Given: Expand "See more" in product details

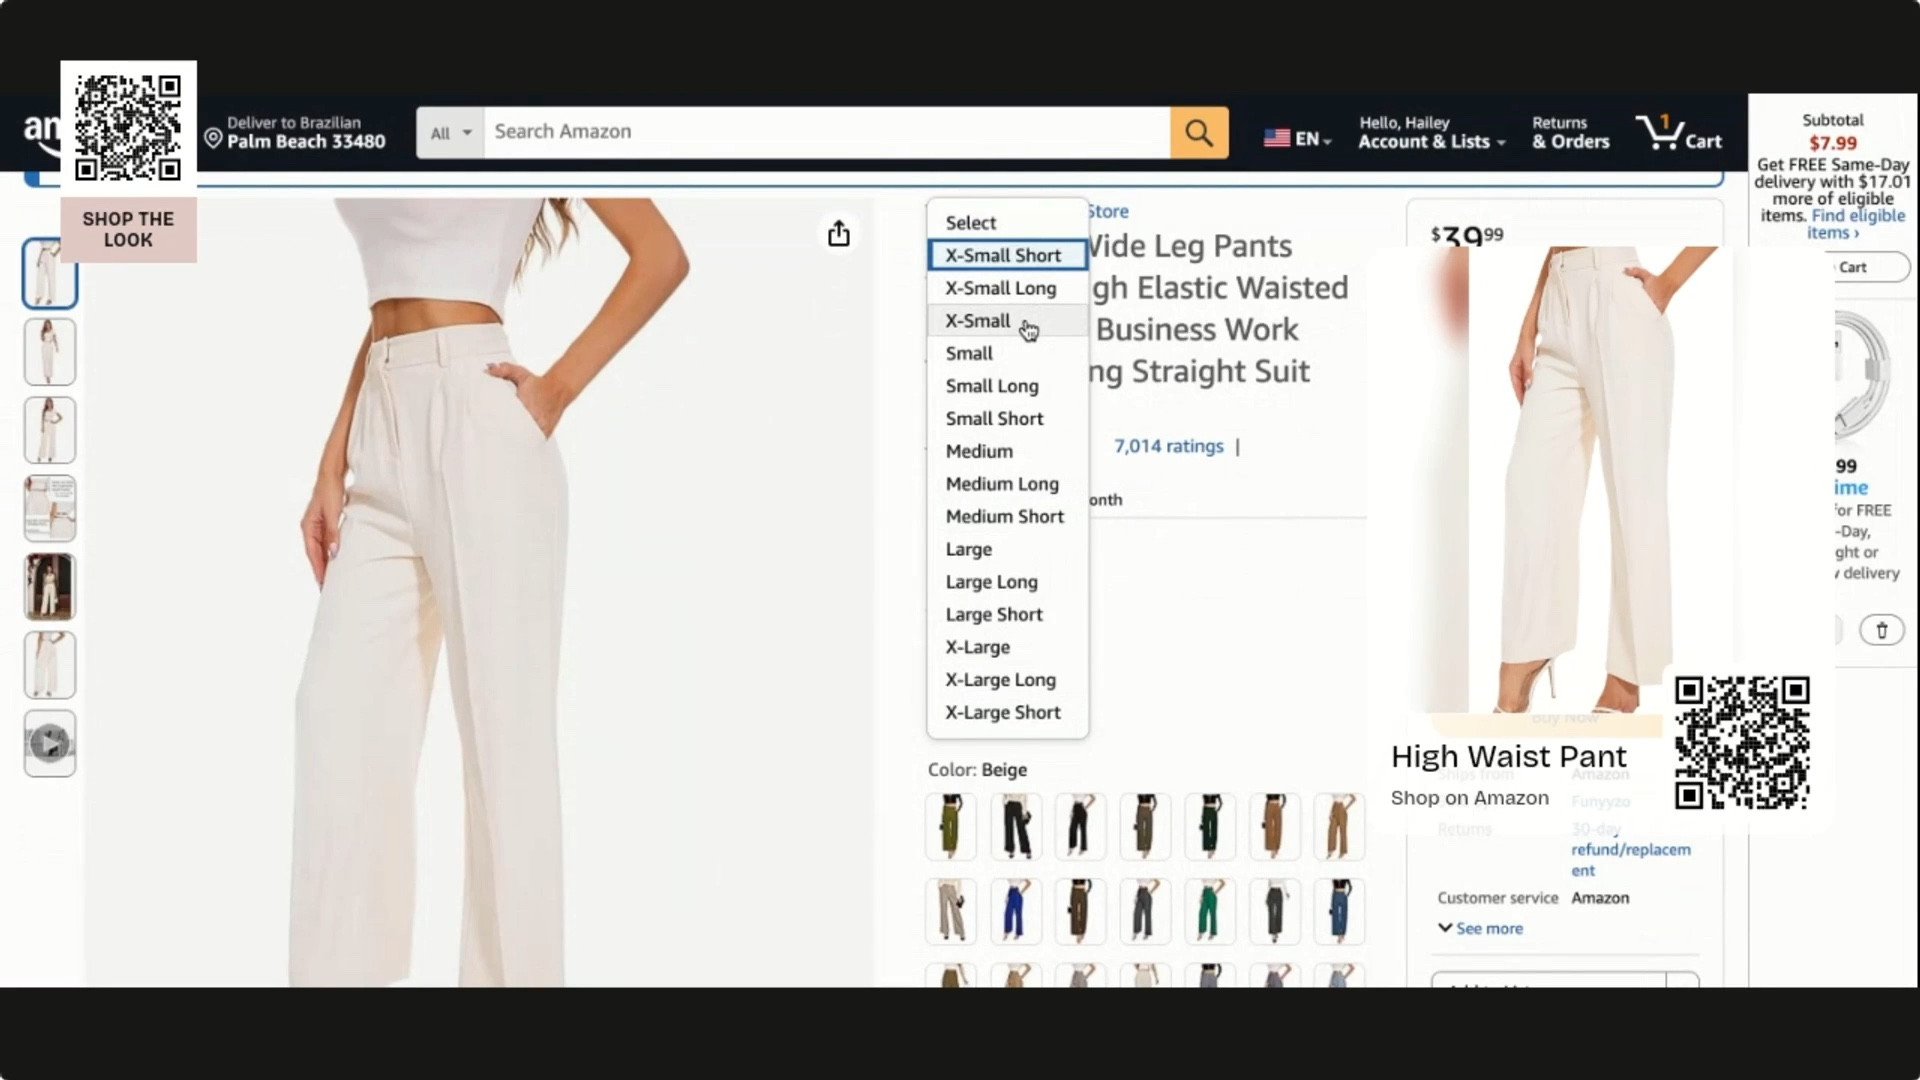Looking at the screenshot, I should 1480,928.
